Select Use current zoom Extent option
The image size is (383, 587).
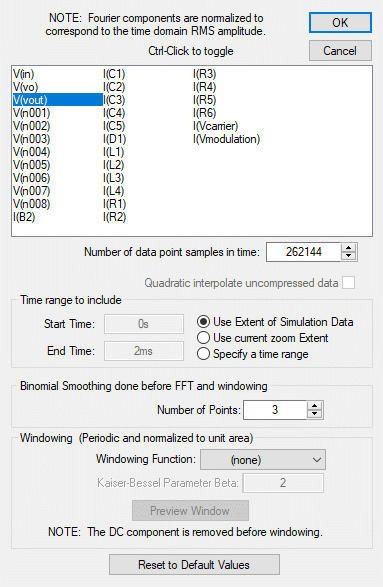click(203, 338)
